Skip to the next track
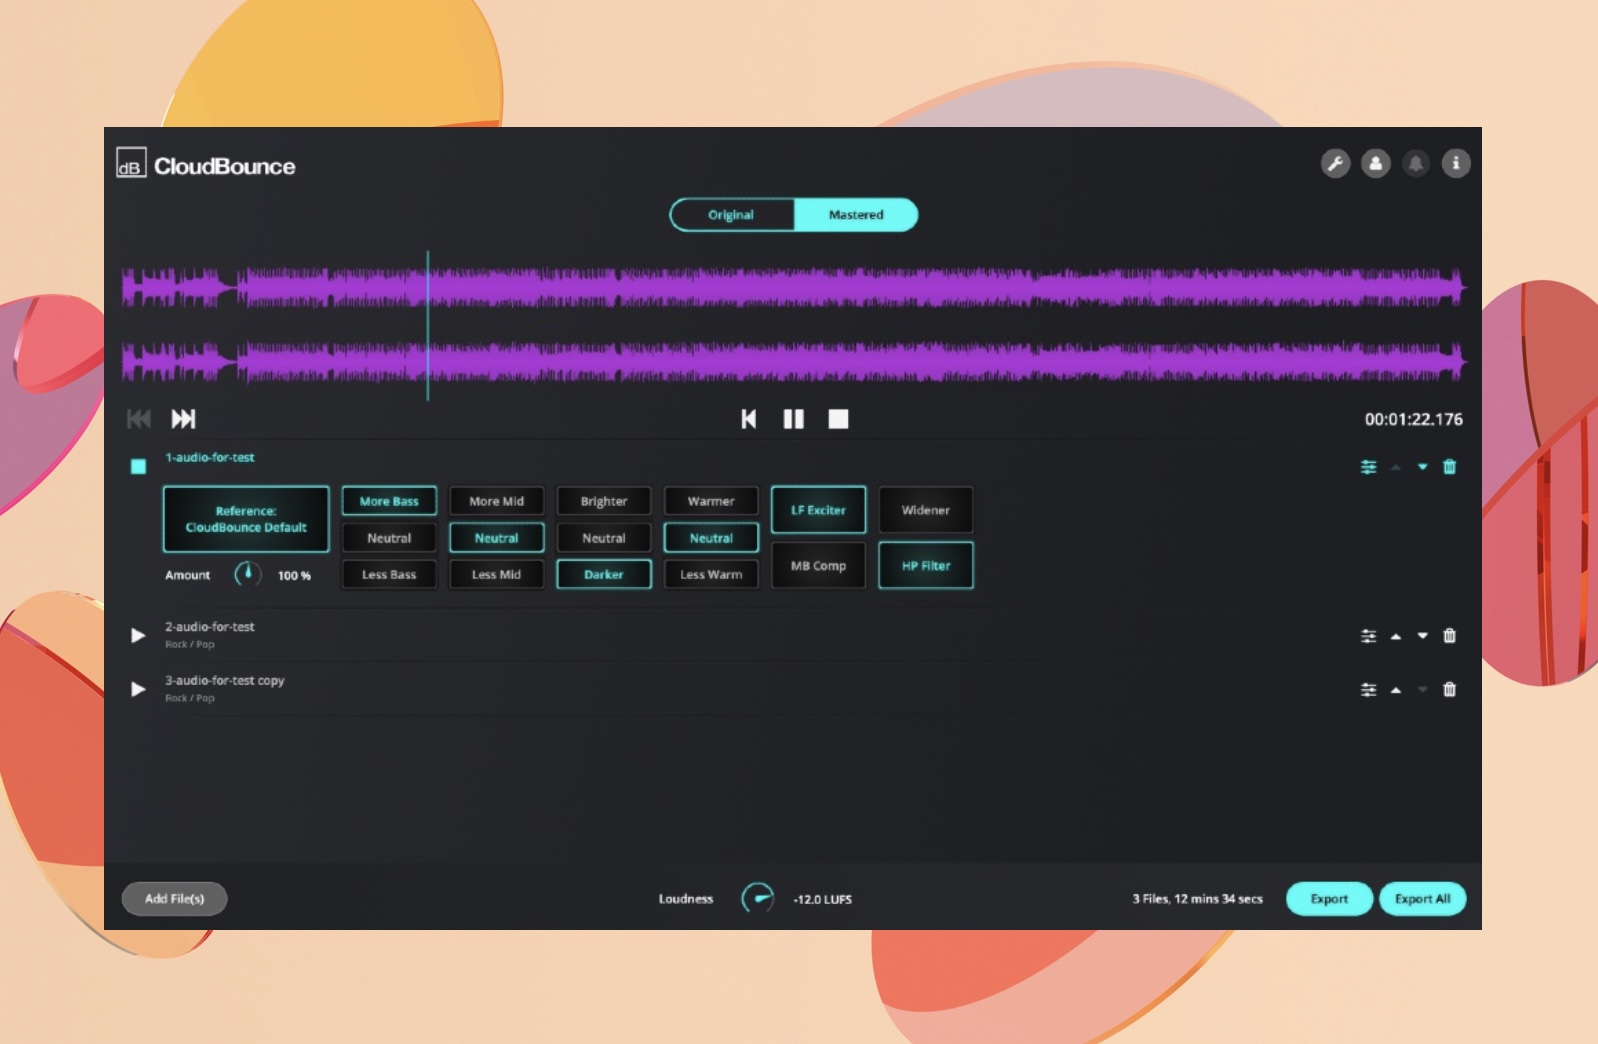1598x1044 pixels. click(x=184, y=419)
